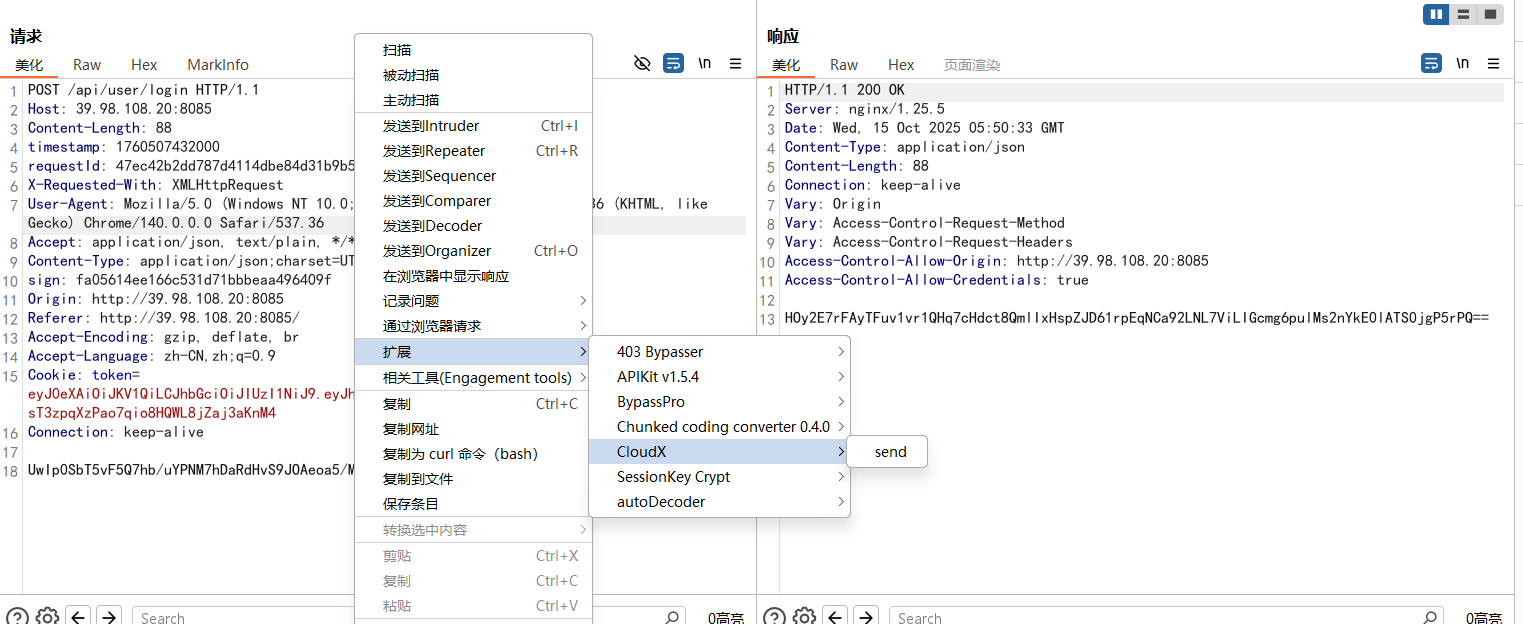The height and width of the screenshot is (624, 1523).
Task: Open the response panel hamburger menu
Action: [1493, 63]
